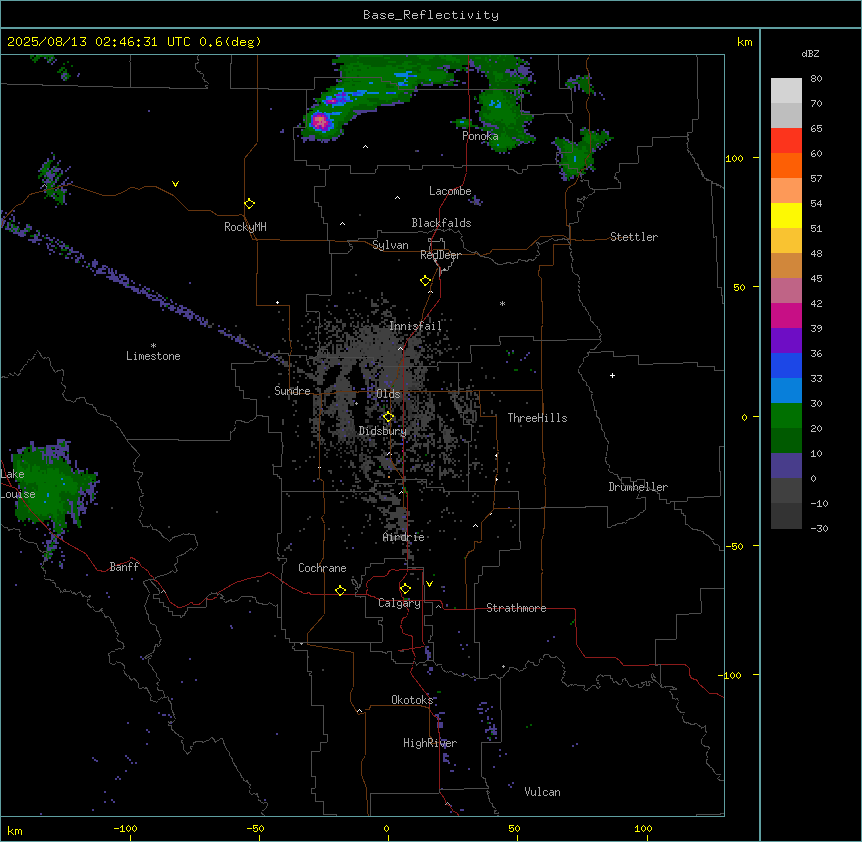Pick the orange 60-57 dBZ legend swatch

(786, 165)
